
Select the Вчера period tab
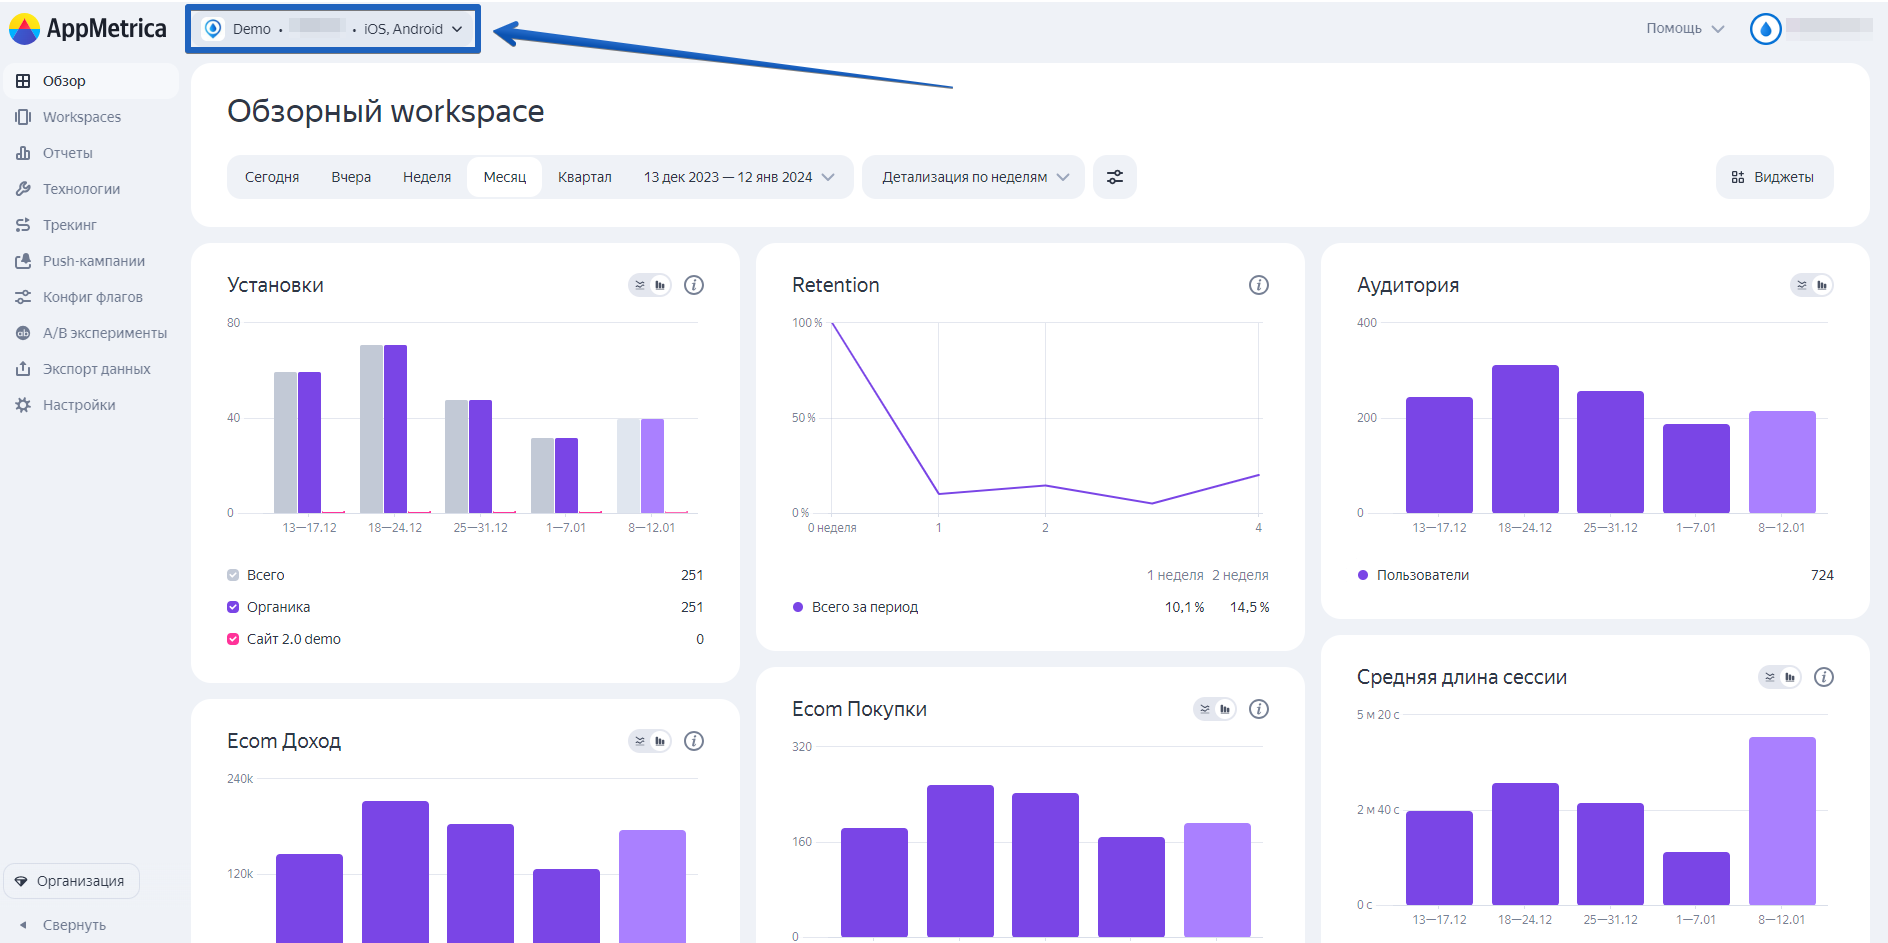(x=351, y=177)
